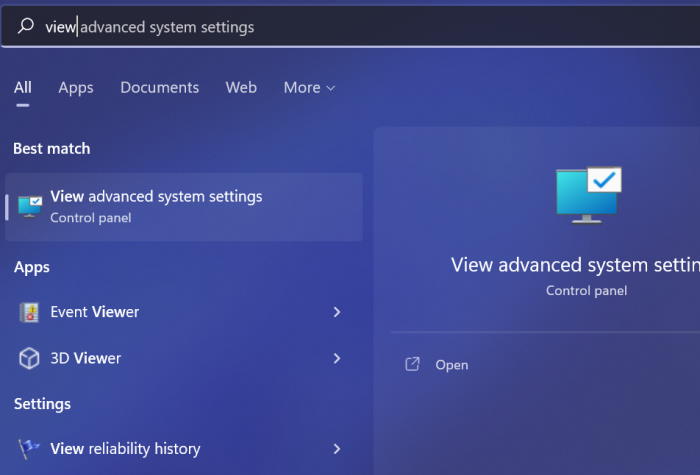Click the Open external-link icon
The width and height of the screenshot is (700, 475).
click(x=412, y=364)
